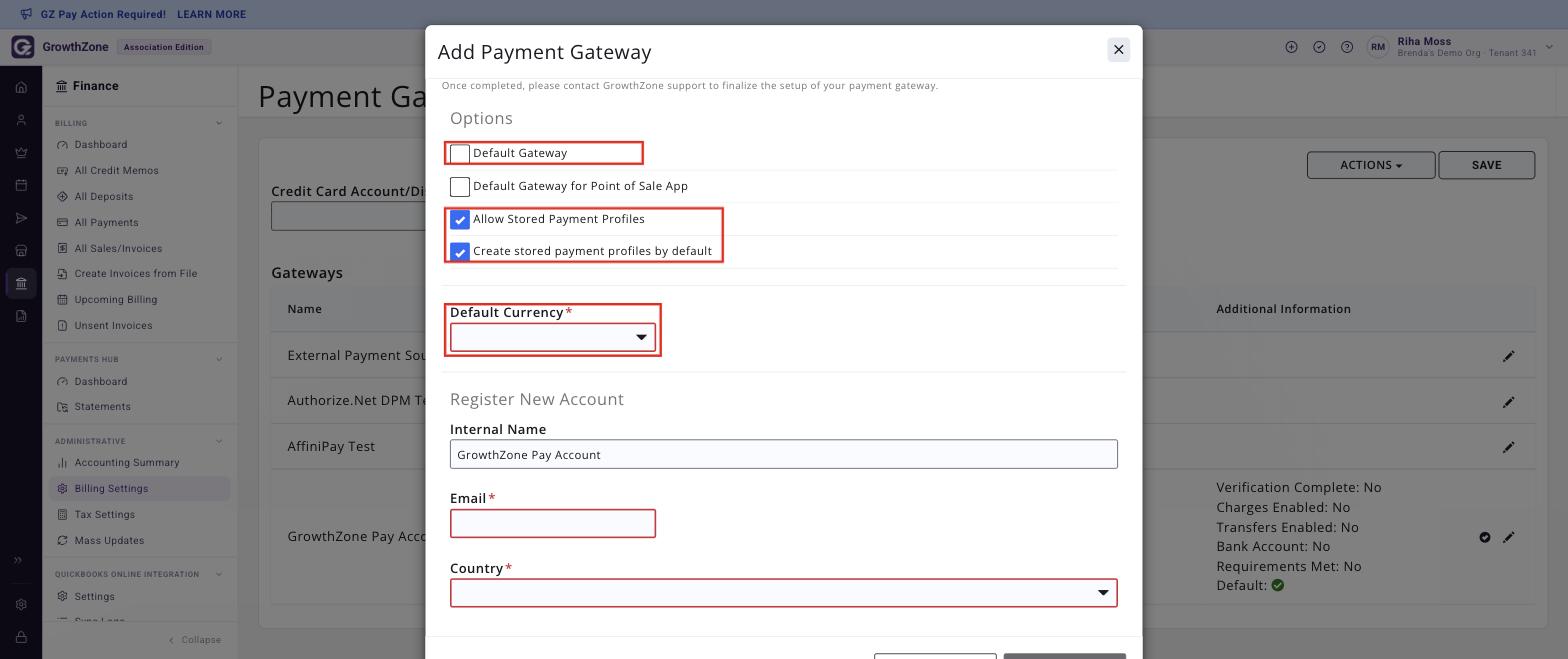The image size is (1568, 659).
Task: Open the GrowthZone logo home icon
Action: 22,47
